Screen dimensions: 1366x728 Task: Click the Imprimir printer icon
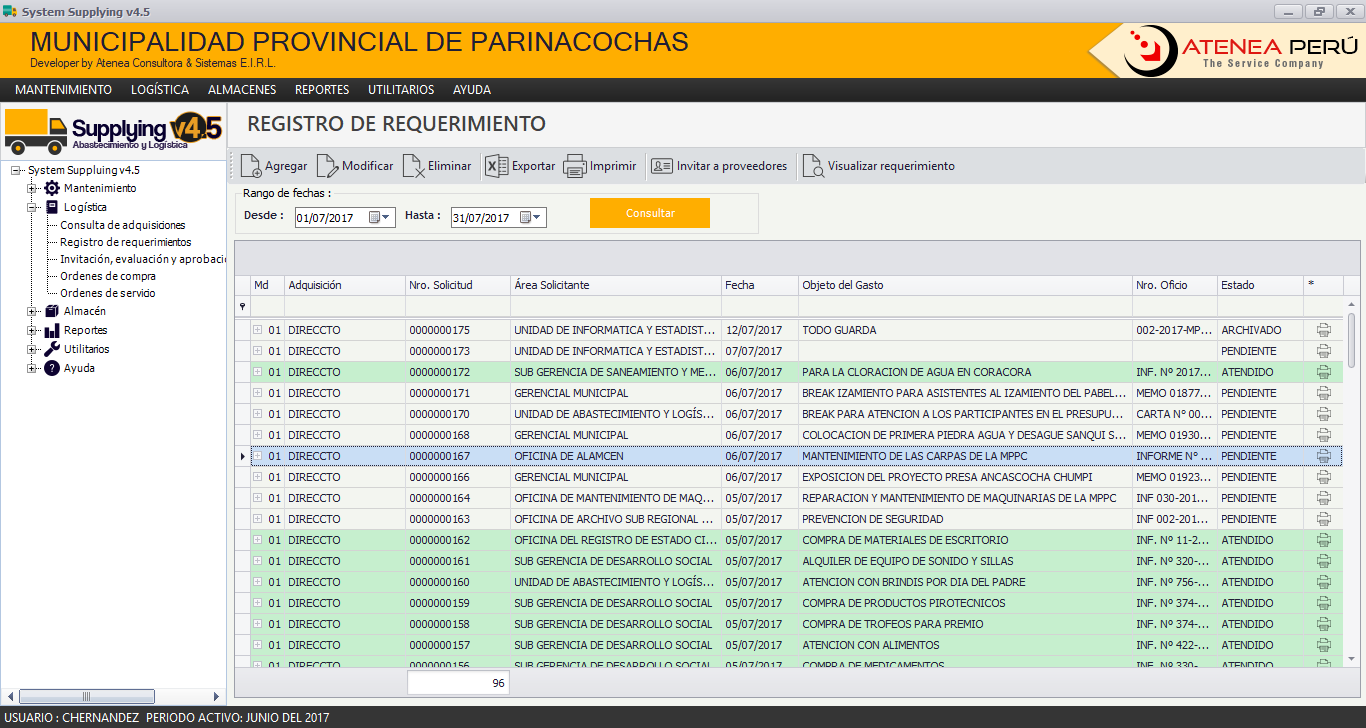pos(574,166)
